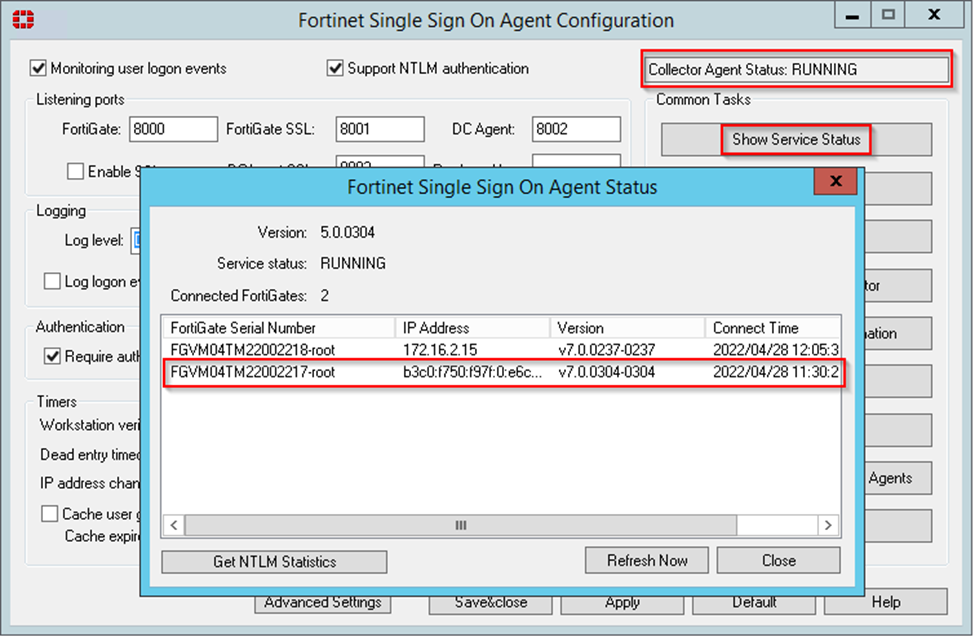Click the horizontal scrollbar thumb in status list
The height and width of the screenshot is (637, 975).
pos(461,525)
